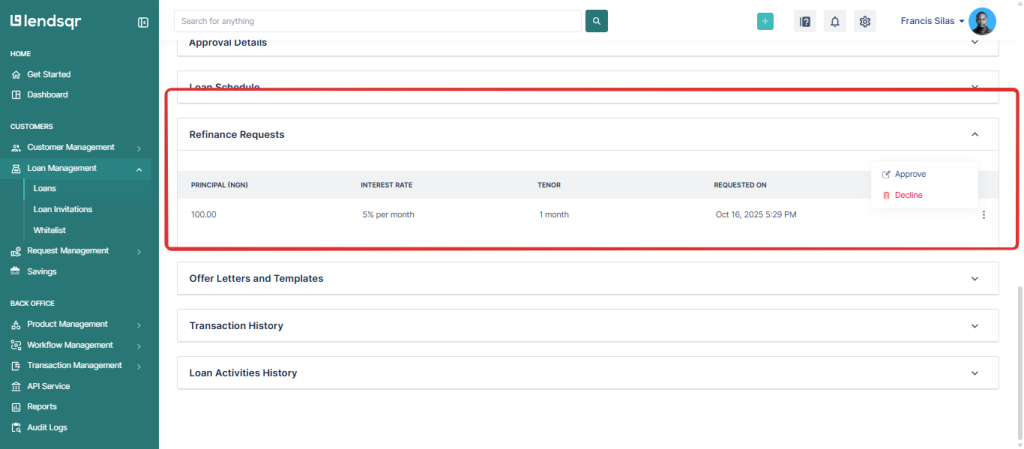Expand the Loan Activities History section
The height and width of the screenshot is (449, 1024).
[975, 373]
